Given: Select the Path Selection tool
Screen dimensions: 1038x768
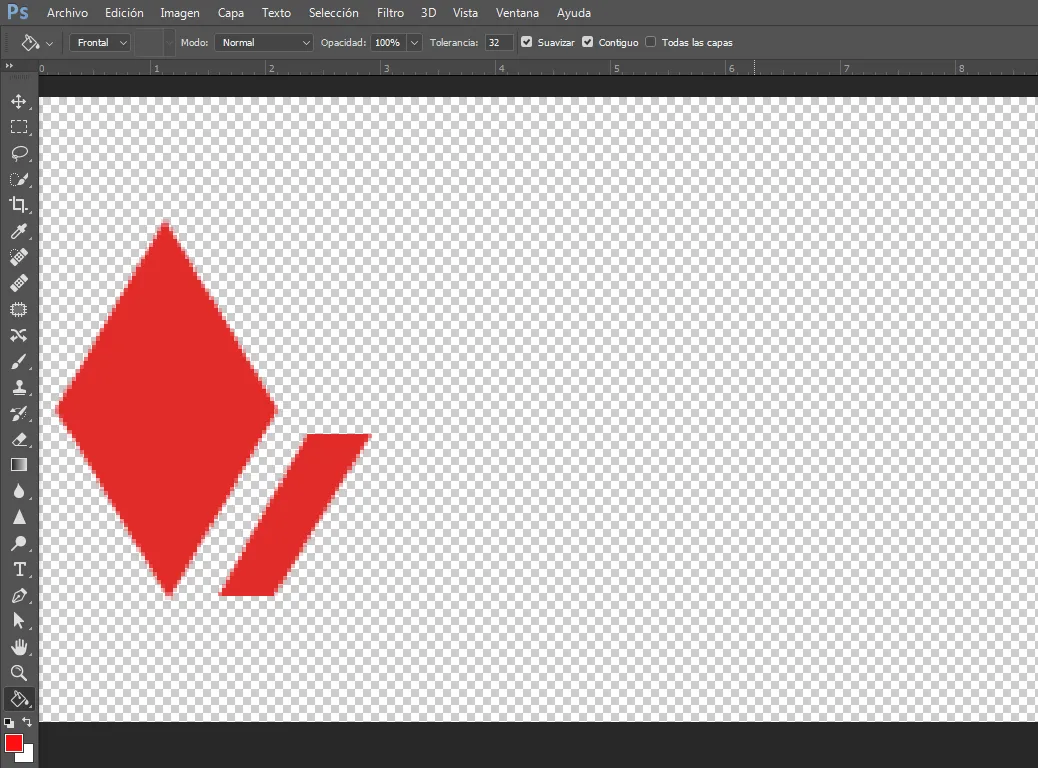Looking at the screenshot, I should tap(19, 621).
